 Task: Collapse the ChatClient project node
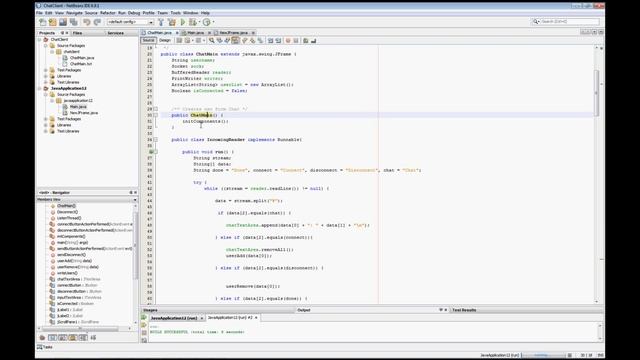tap(40, 40)
